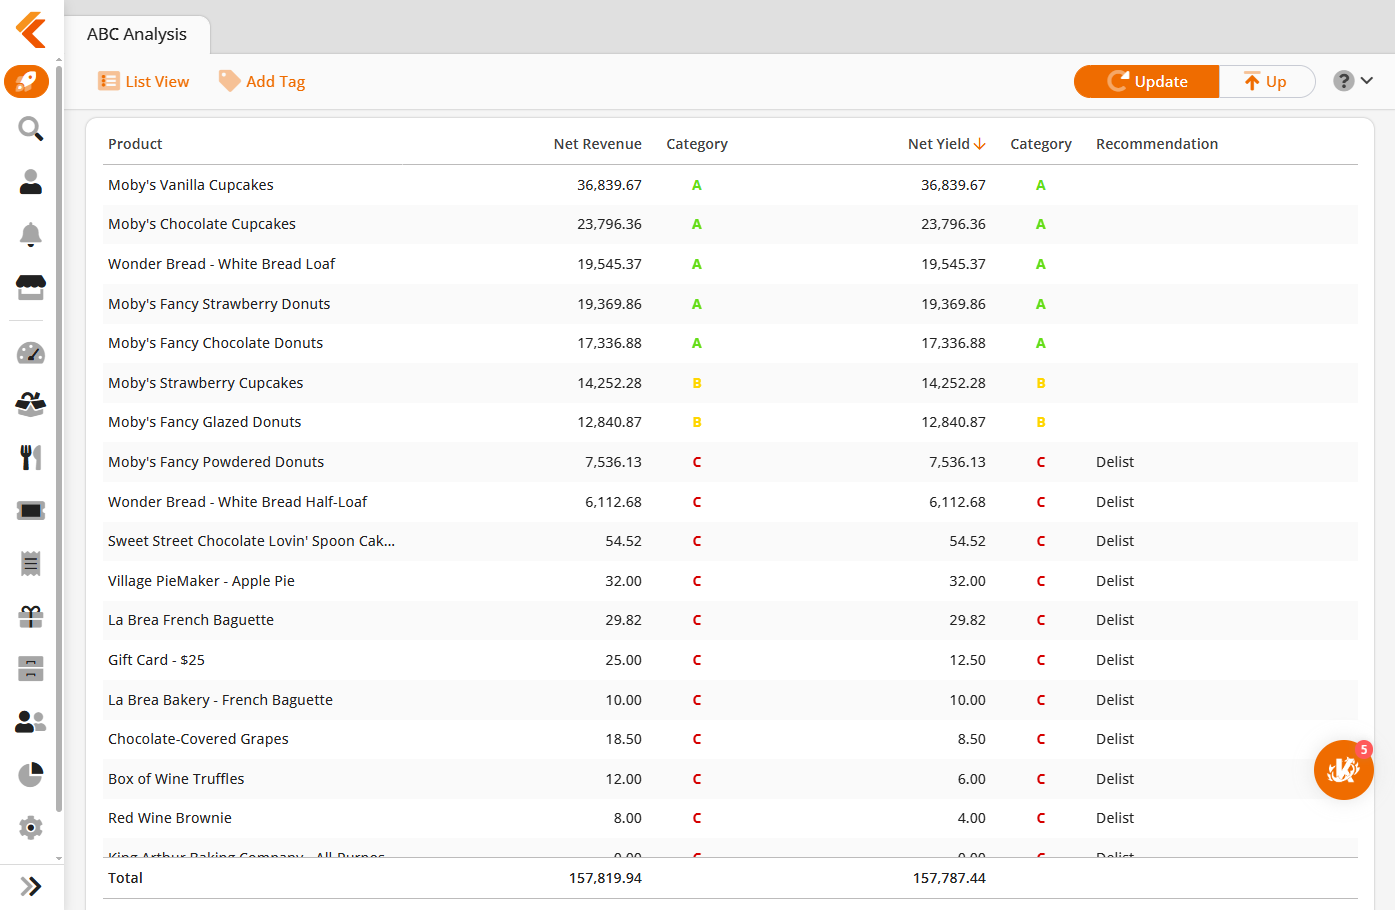Switch to List View
The height and width of the screenshot is (910, 1395).
[x=144, y=82]
